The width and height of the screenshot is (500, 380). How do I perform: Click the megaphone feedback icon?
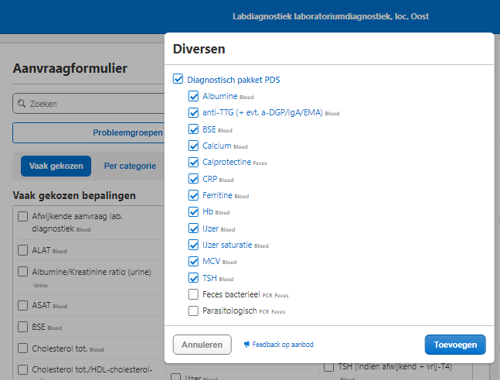(246, 344)
